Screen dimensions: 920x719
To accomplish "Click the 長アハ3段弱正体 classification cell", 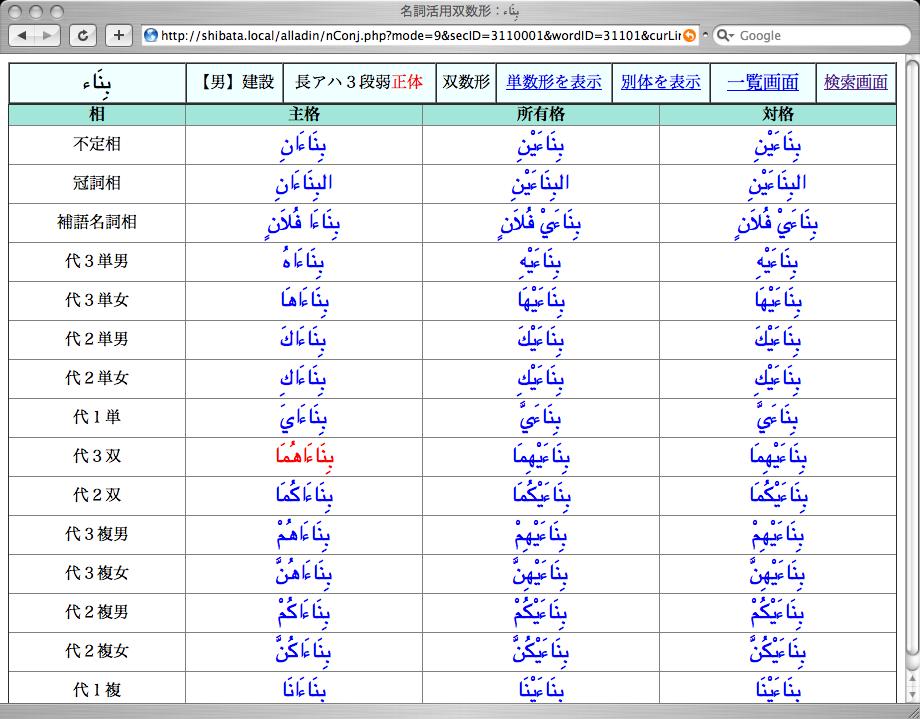I will [359, 82].
